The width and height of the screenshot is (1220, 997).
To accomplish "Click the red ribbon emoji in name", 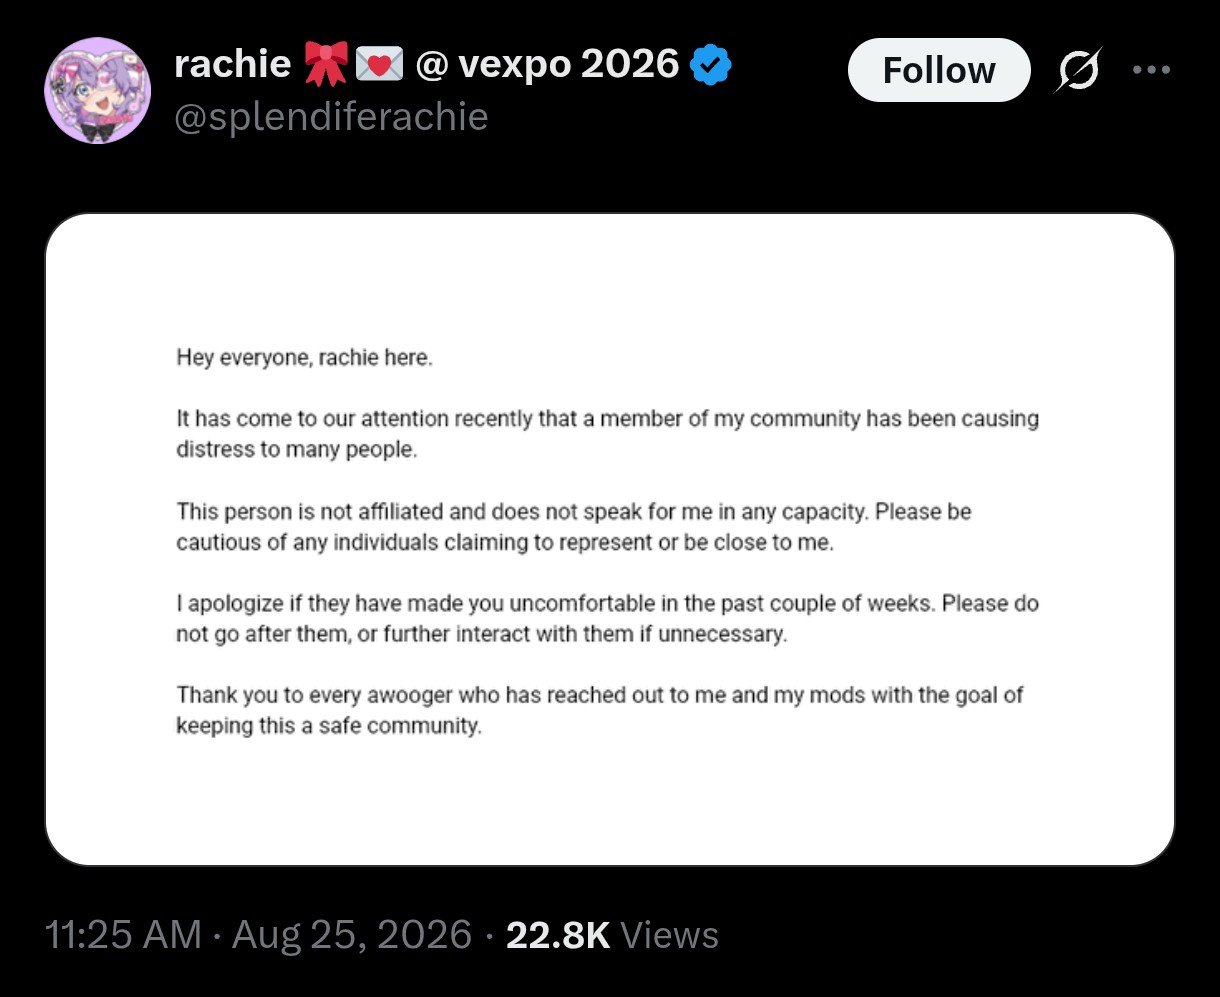I will click(x=325, y=66).
